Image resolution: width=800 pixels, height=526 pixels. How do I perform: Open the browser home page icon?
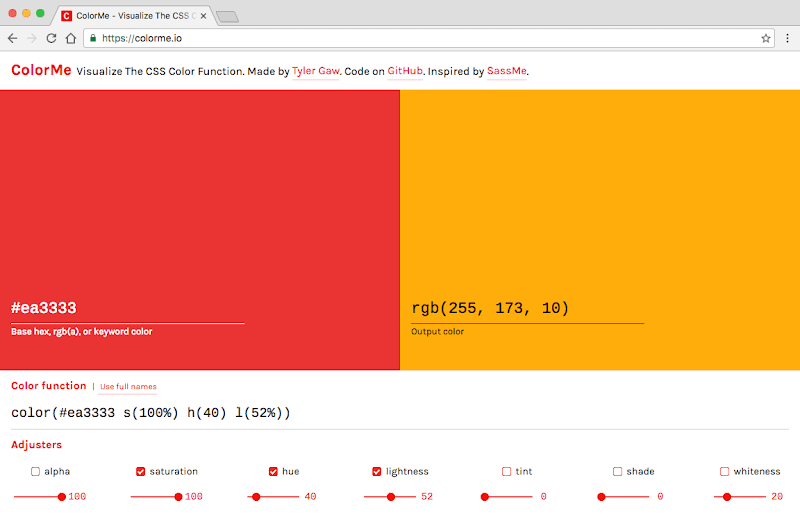point(70,38)
